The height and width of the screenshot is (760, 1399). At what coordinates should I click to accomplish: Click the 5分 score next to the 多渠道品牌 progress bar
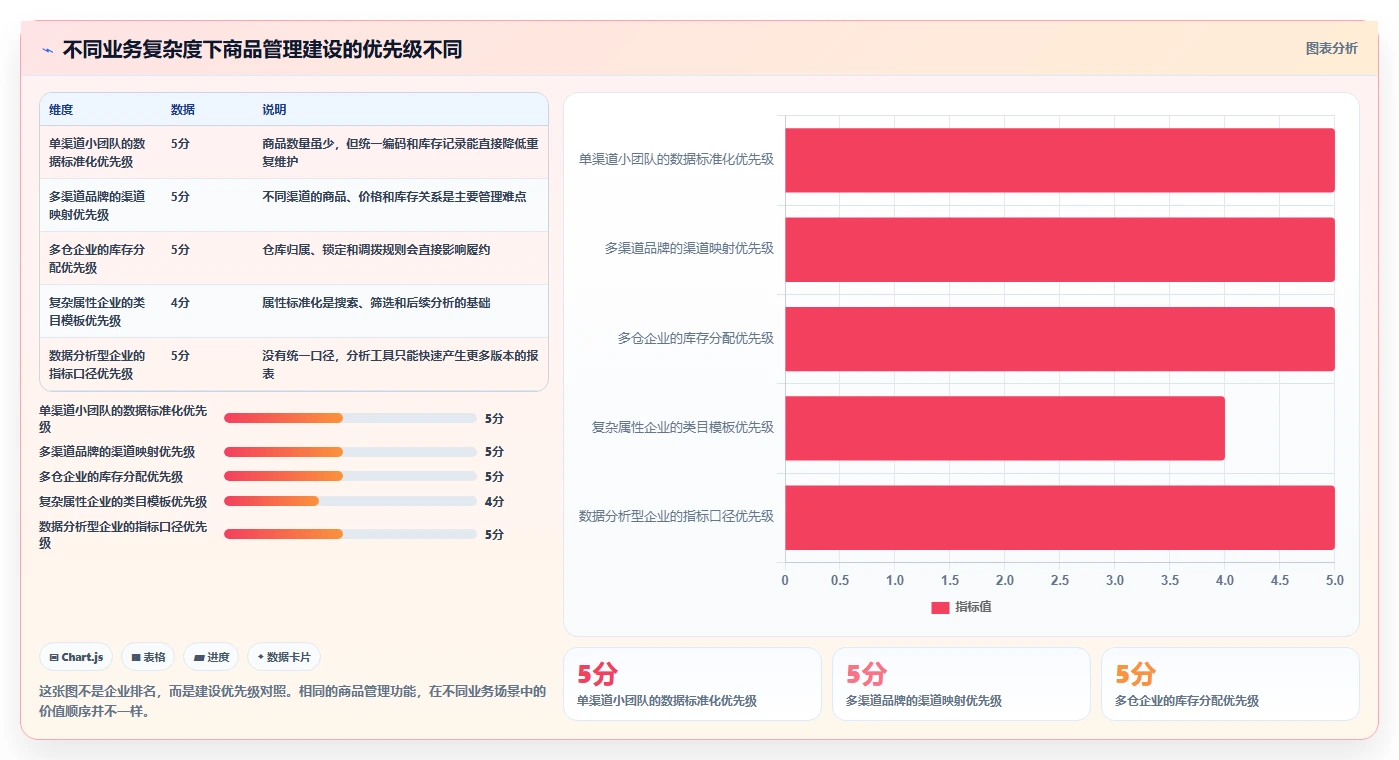[494, 452]
